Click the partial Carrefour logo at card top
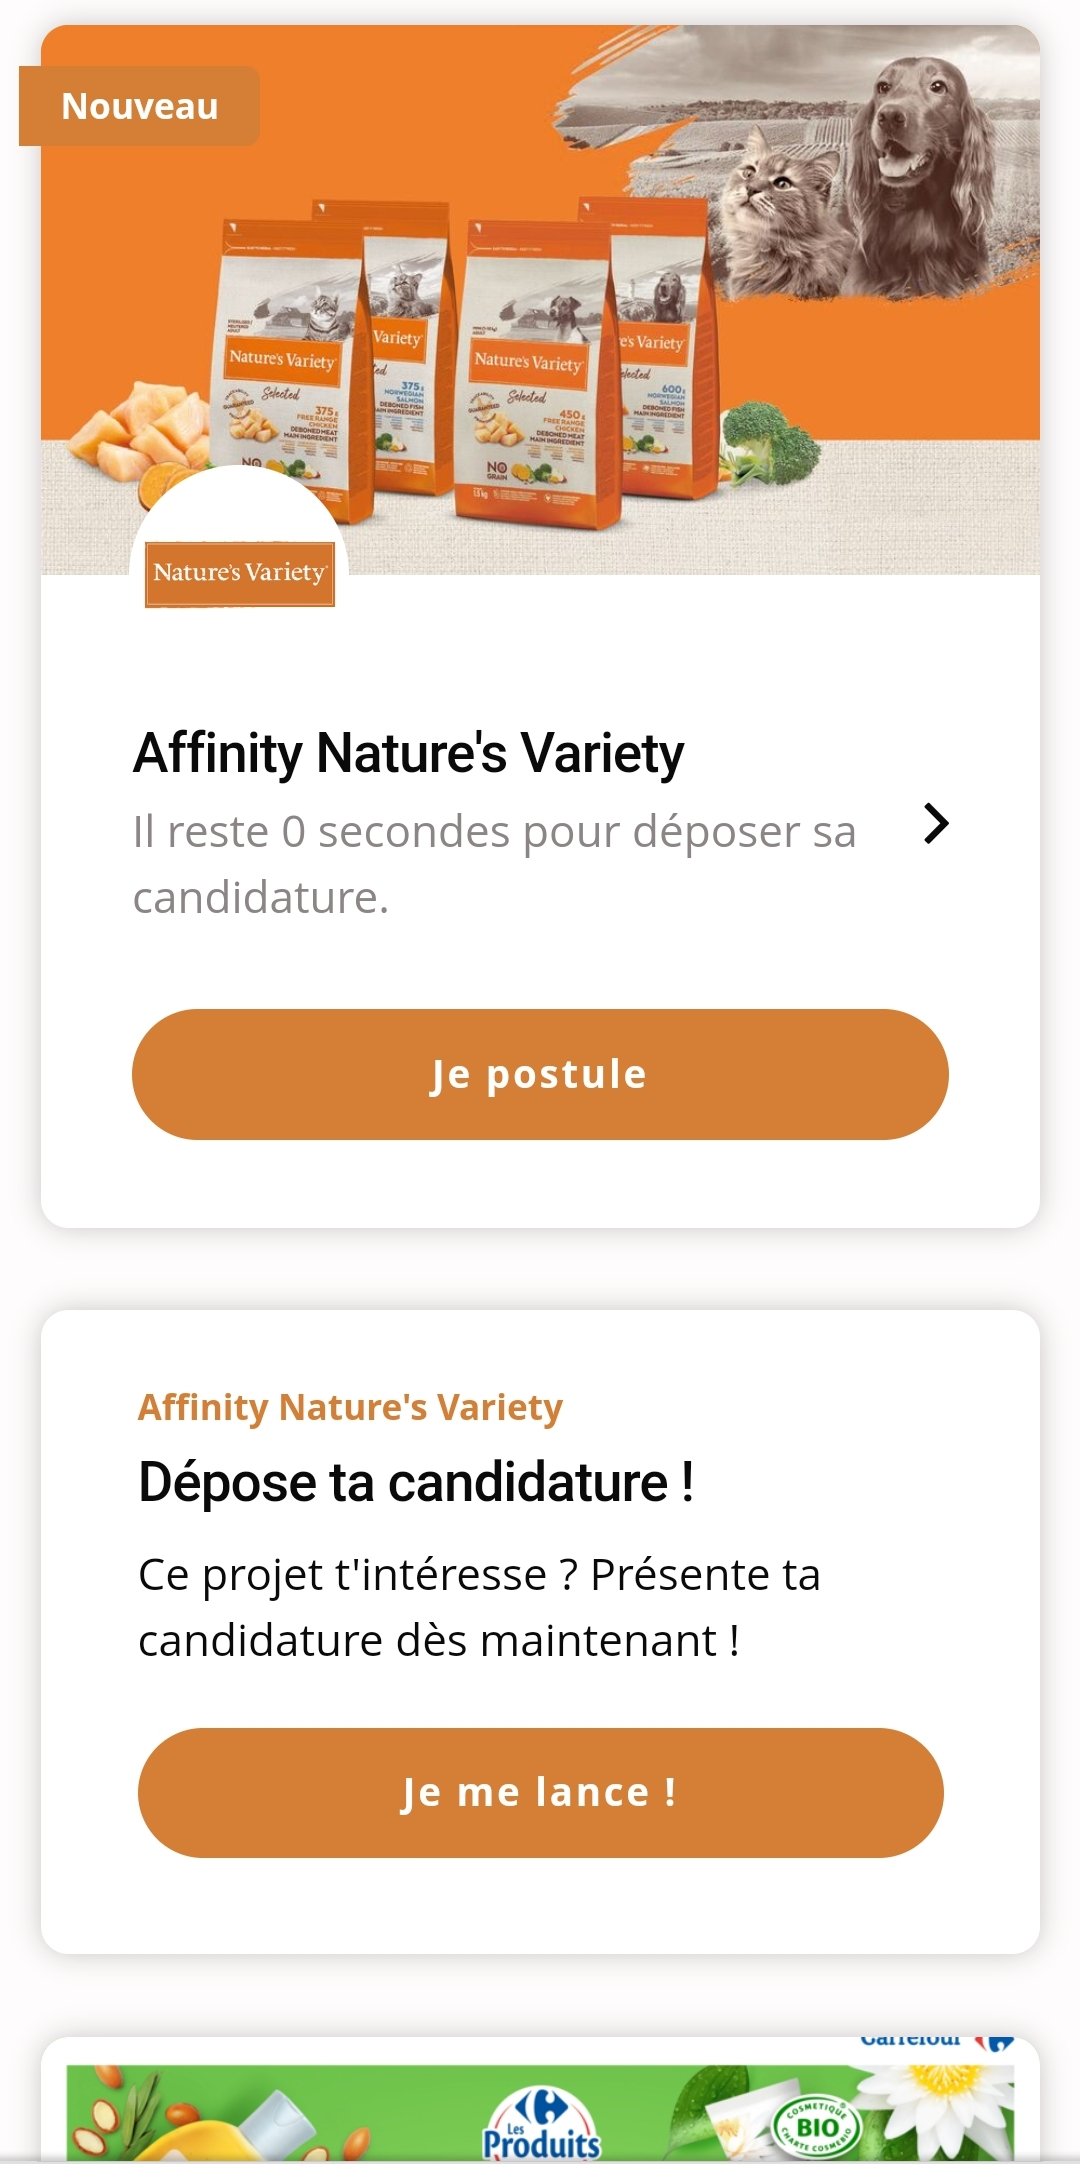1080x2182 pixels. 935,2042
